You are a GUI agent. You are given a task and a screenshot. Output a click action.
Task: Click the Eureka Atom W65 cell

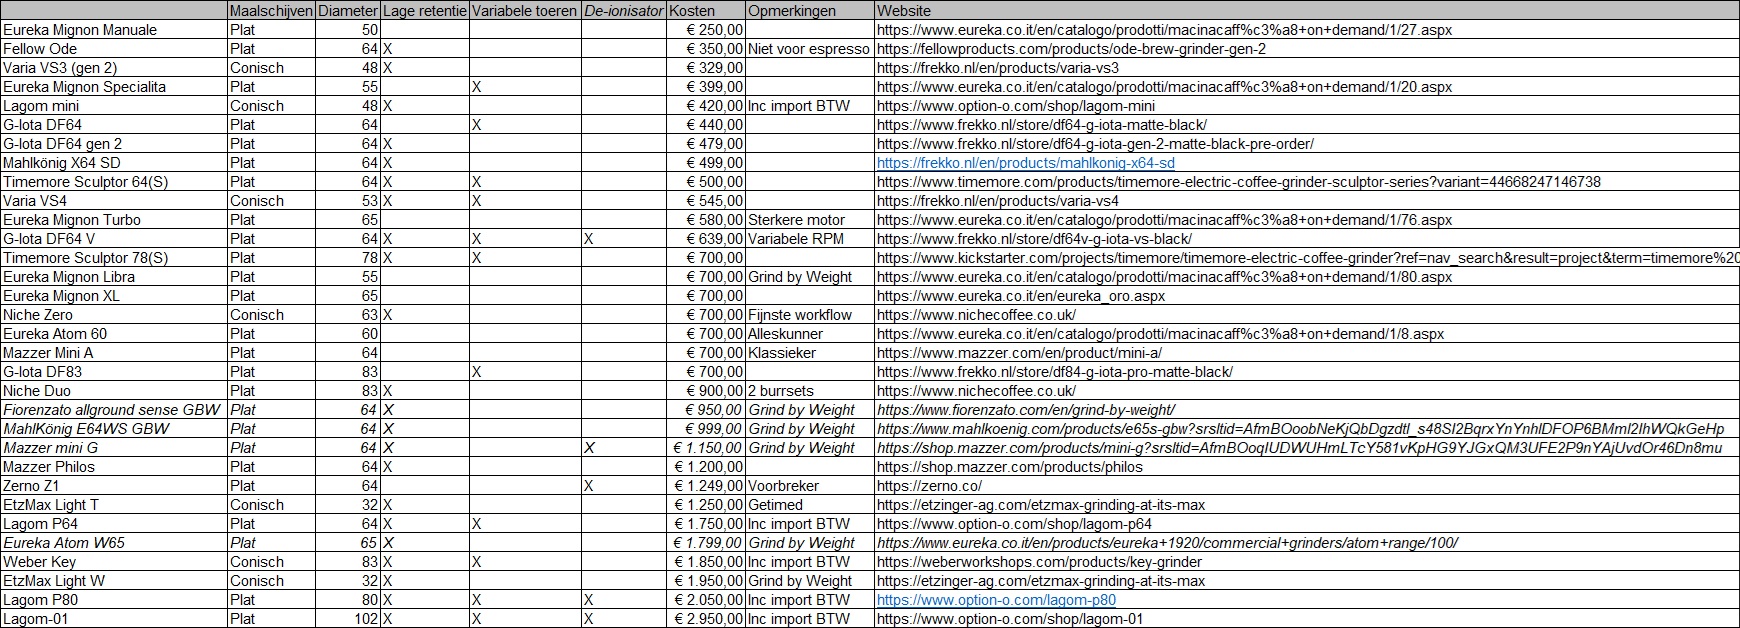point(114,543)
